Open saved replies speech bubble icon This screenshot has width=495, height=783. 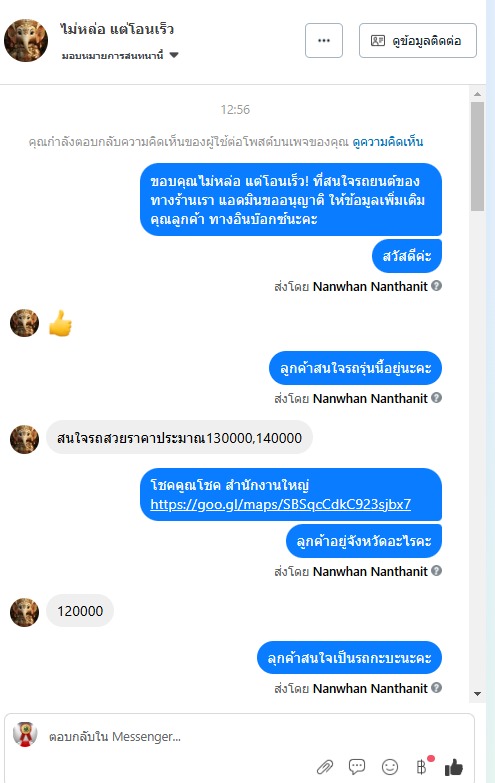[357, 767]
